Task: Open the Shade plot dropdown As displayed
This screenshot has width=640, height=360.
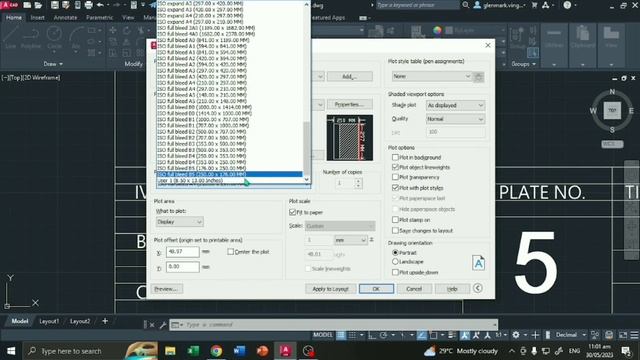Action: 456,105
